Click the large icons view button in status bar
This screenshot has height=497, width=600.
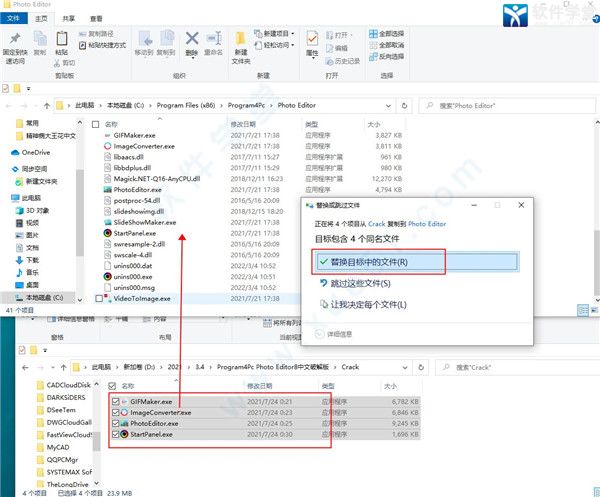coord(594,310)
